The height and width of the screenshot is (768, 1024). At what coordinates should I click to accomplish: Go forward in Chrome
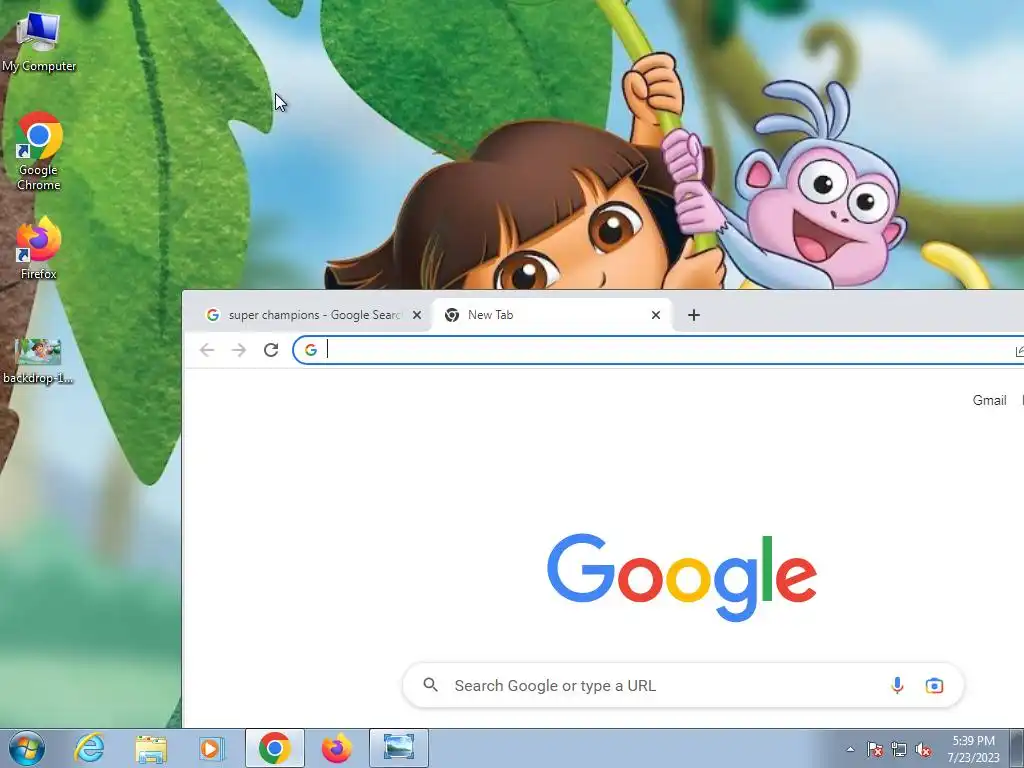pyautogui.click(x=239, y=350)
